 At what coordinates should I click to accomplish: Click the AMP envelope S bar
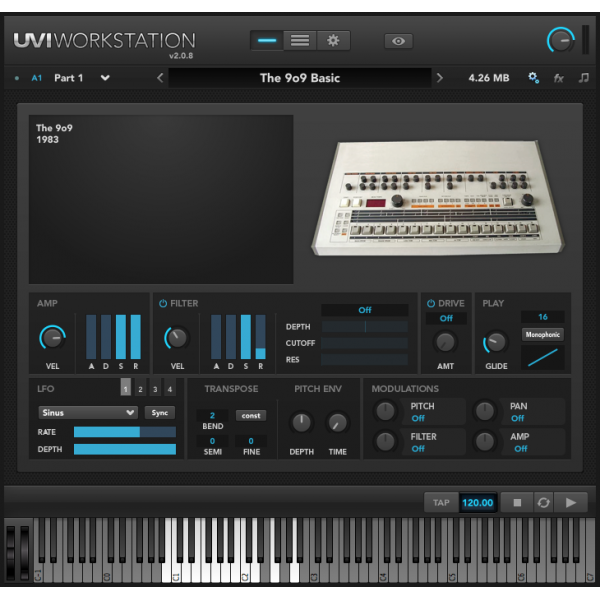click(x=121, y=337)
